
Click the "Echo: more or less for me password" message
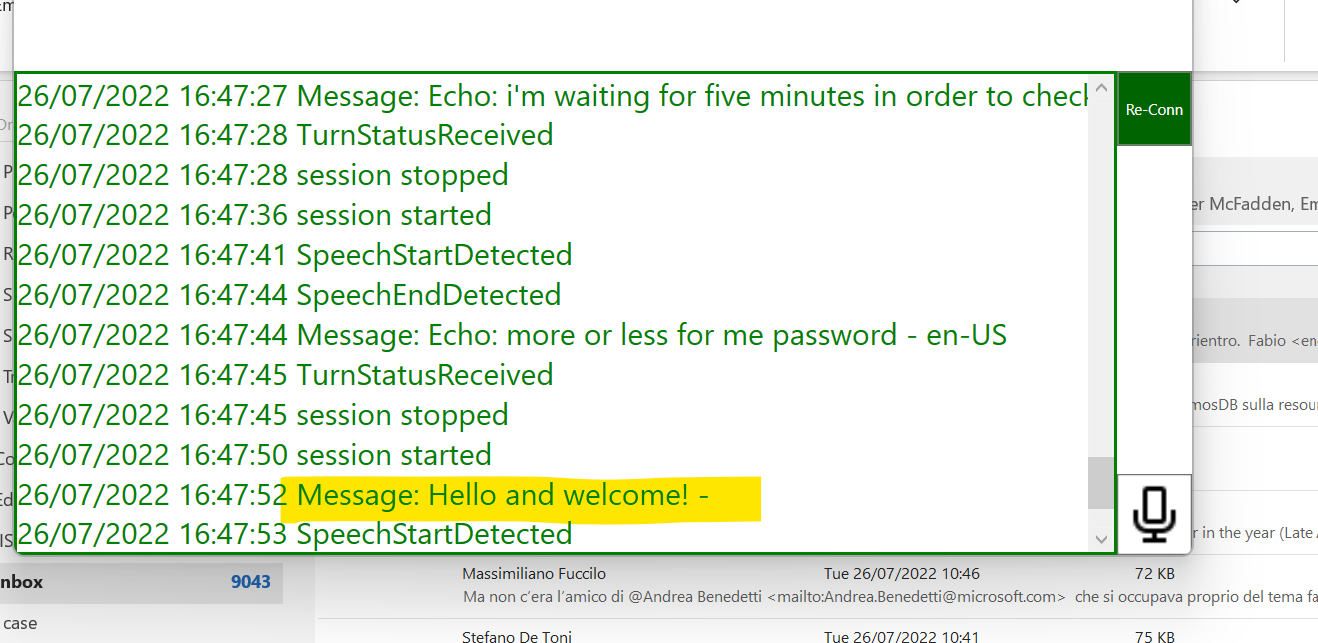click(510, 334)
